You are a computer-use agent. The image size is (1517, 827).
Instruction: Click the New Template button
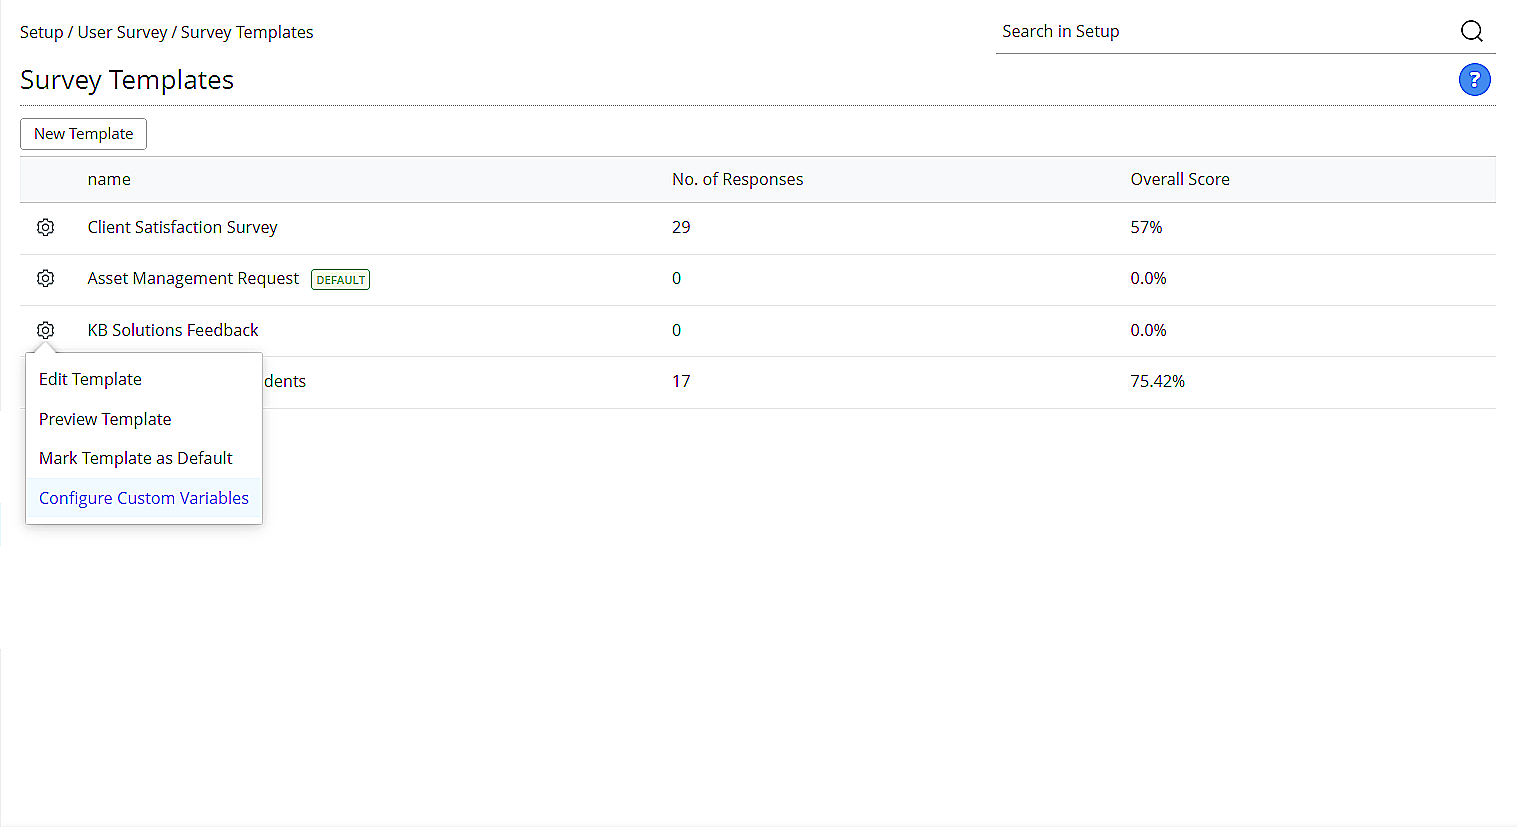pyautogui.click(x=83, y=133)
